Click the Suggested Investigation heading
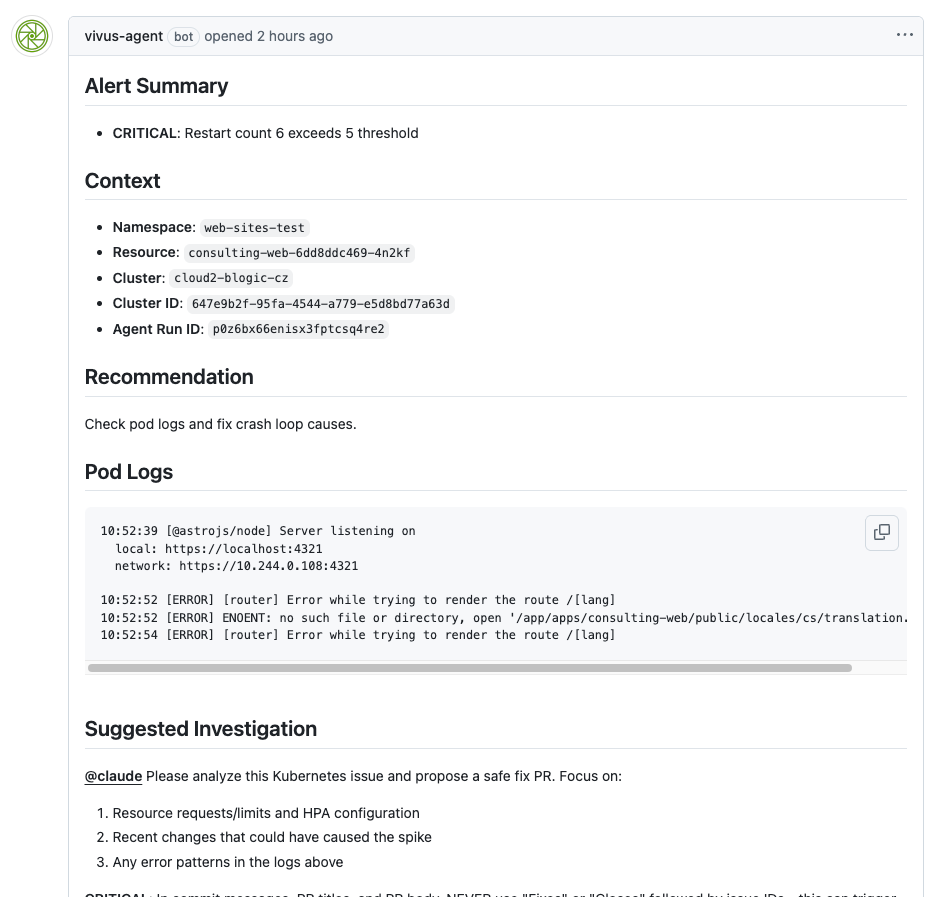 tap(201, 729)
